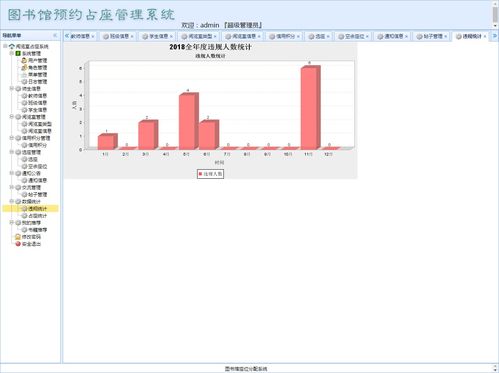499x373 pixels.
Task: Open 角色管理 role icon in tree
Action: click(x=24, y=67)
